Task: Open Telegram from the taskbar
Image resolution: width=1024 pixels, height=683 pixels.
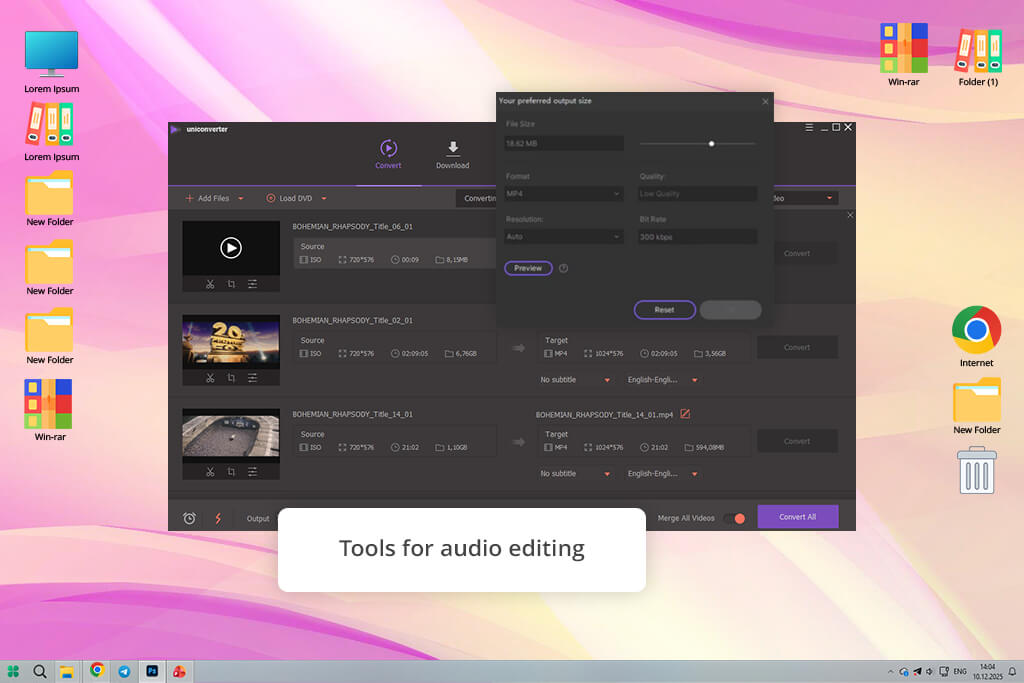Action: tap(124, 671)
